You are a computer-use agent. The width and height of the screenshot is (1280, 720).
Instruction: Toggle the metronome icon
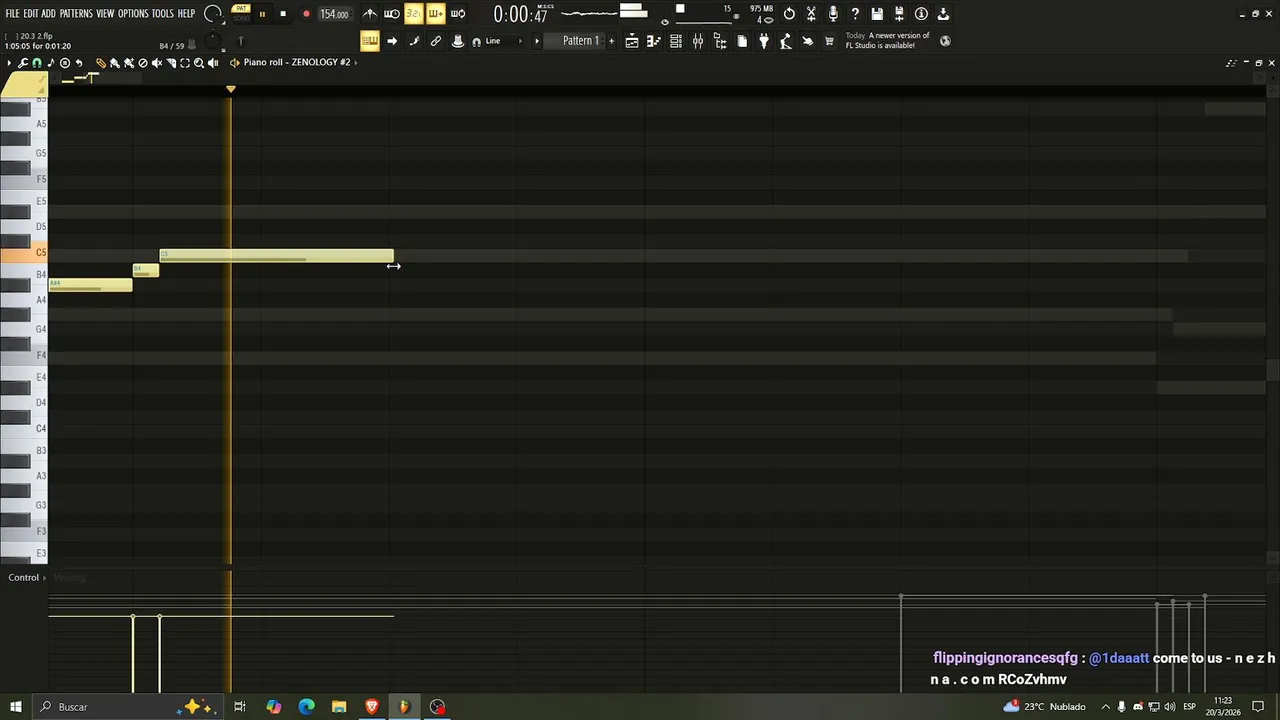point(370,14)
